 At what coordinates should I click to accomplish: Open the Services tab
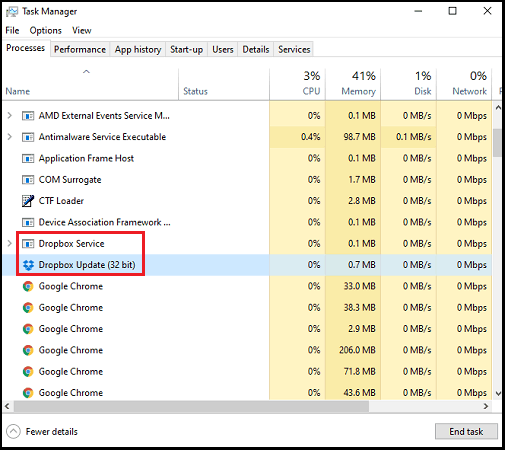coord(294,50)
